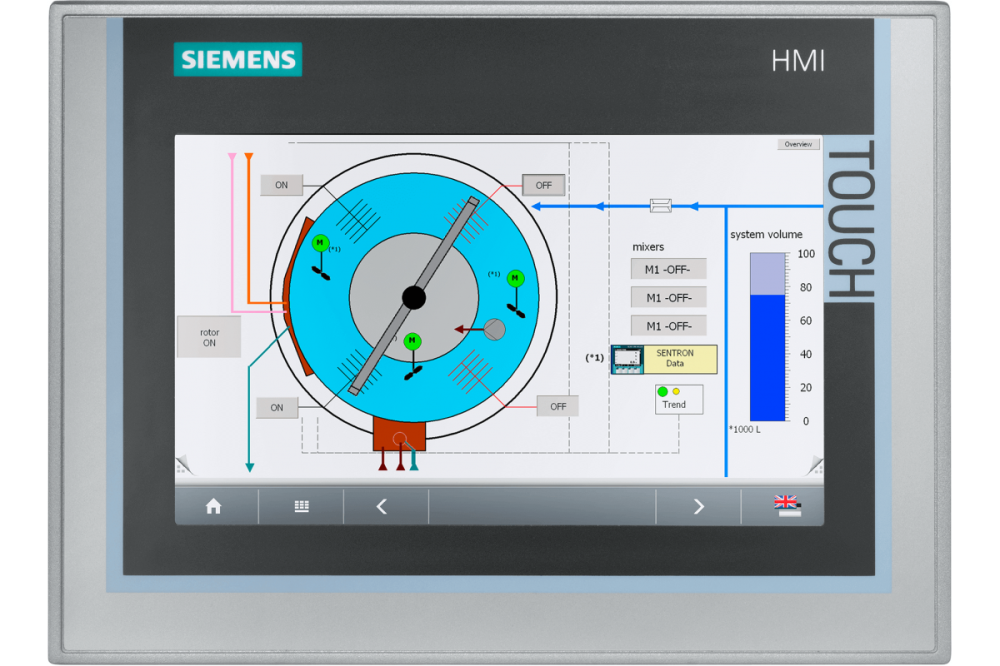Go to previous screen with left chevron
The image size is (1000, 666).
(x=381, y=507)
